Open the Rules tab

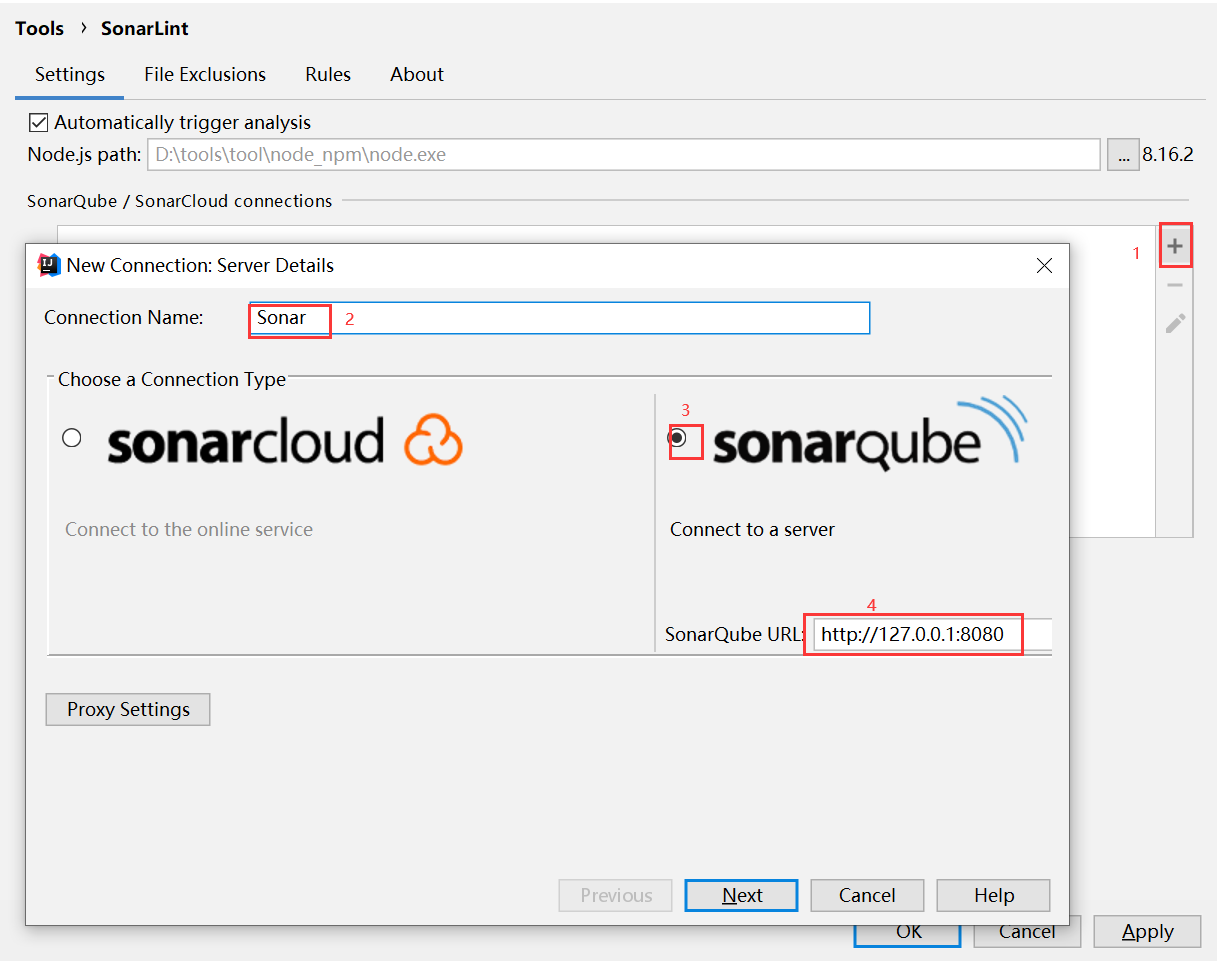click(x=328, y=75)
